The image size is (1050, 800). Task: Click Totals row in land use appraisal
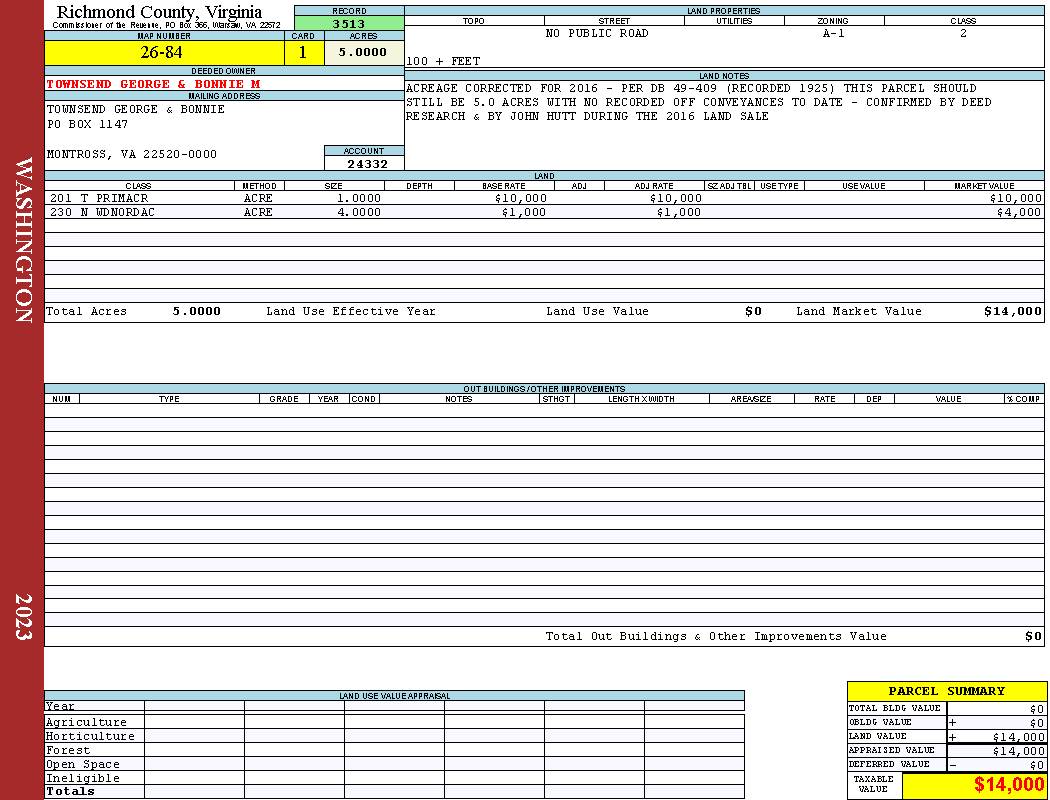pyautogui.click(x=394, y=791)
